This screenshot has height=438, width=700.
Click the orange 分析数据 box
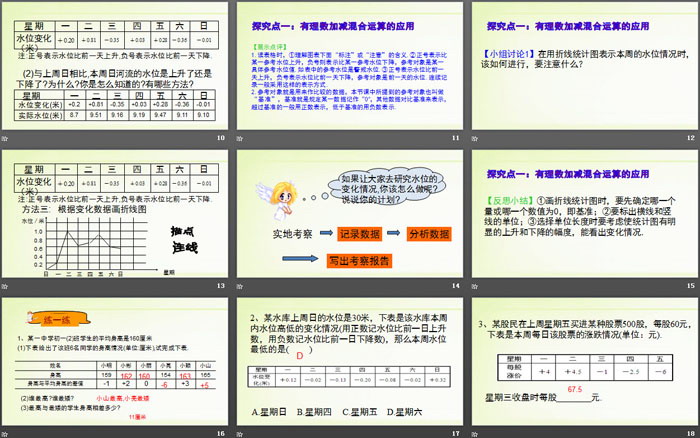click(x=429, y=234)
